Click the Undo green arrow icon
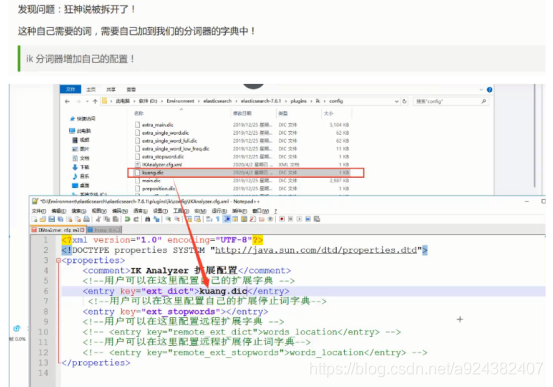Screen dimensions: 553x387 click(127, 219)
